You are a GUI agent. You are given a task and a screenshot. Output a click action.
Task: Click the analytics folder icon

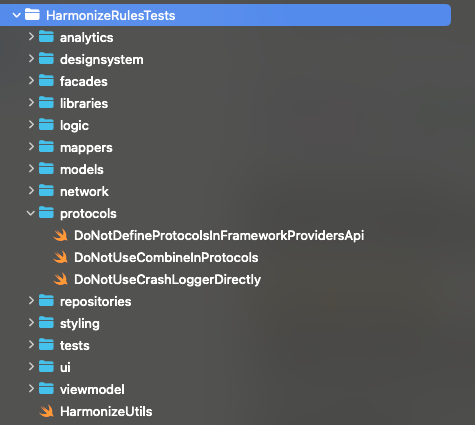click(x=46, y=37)
